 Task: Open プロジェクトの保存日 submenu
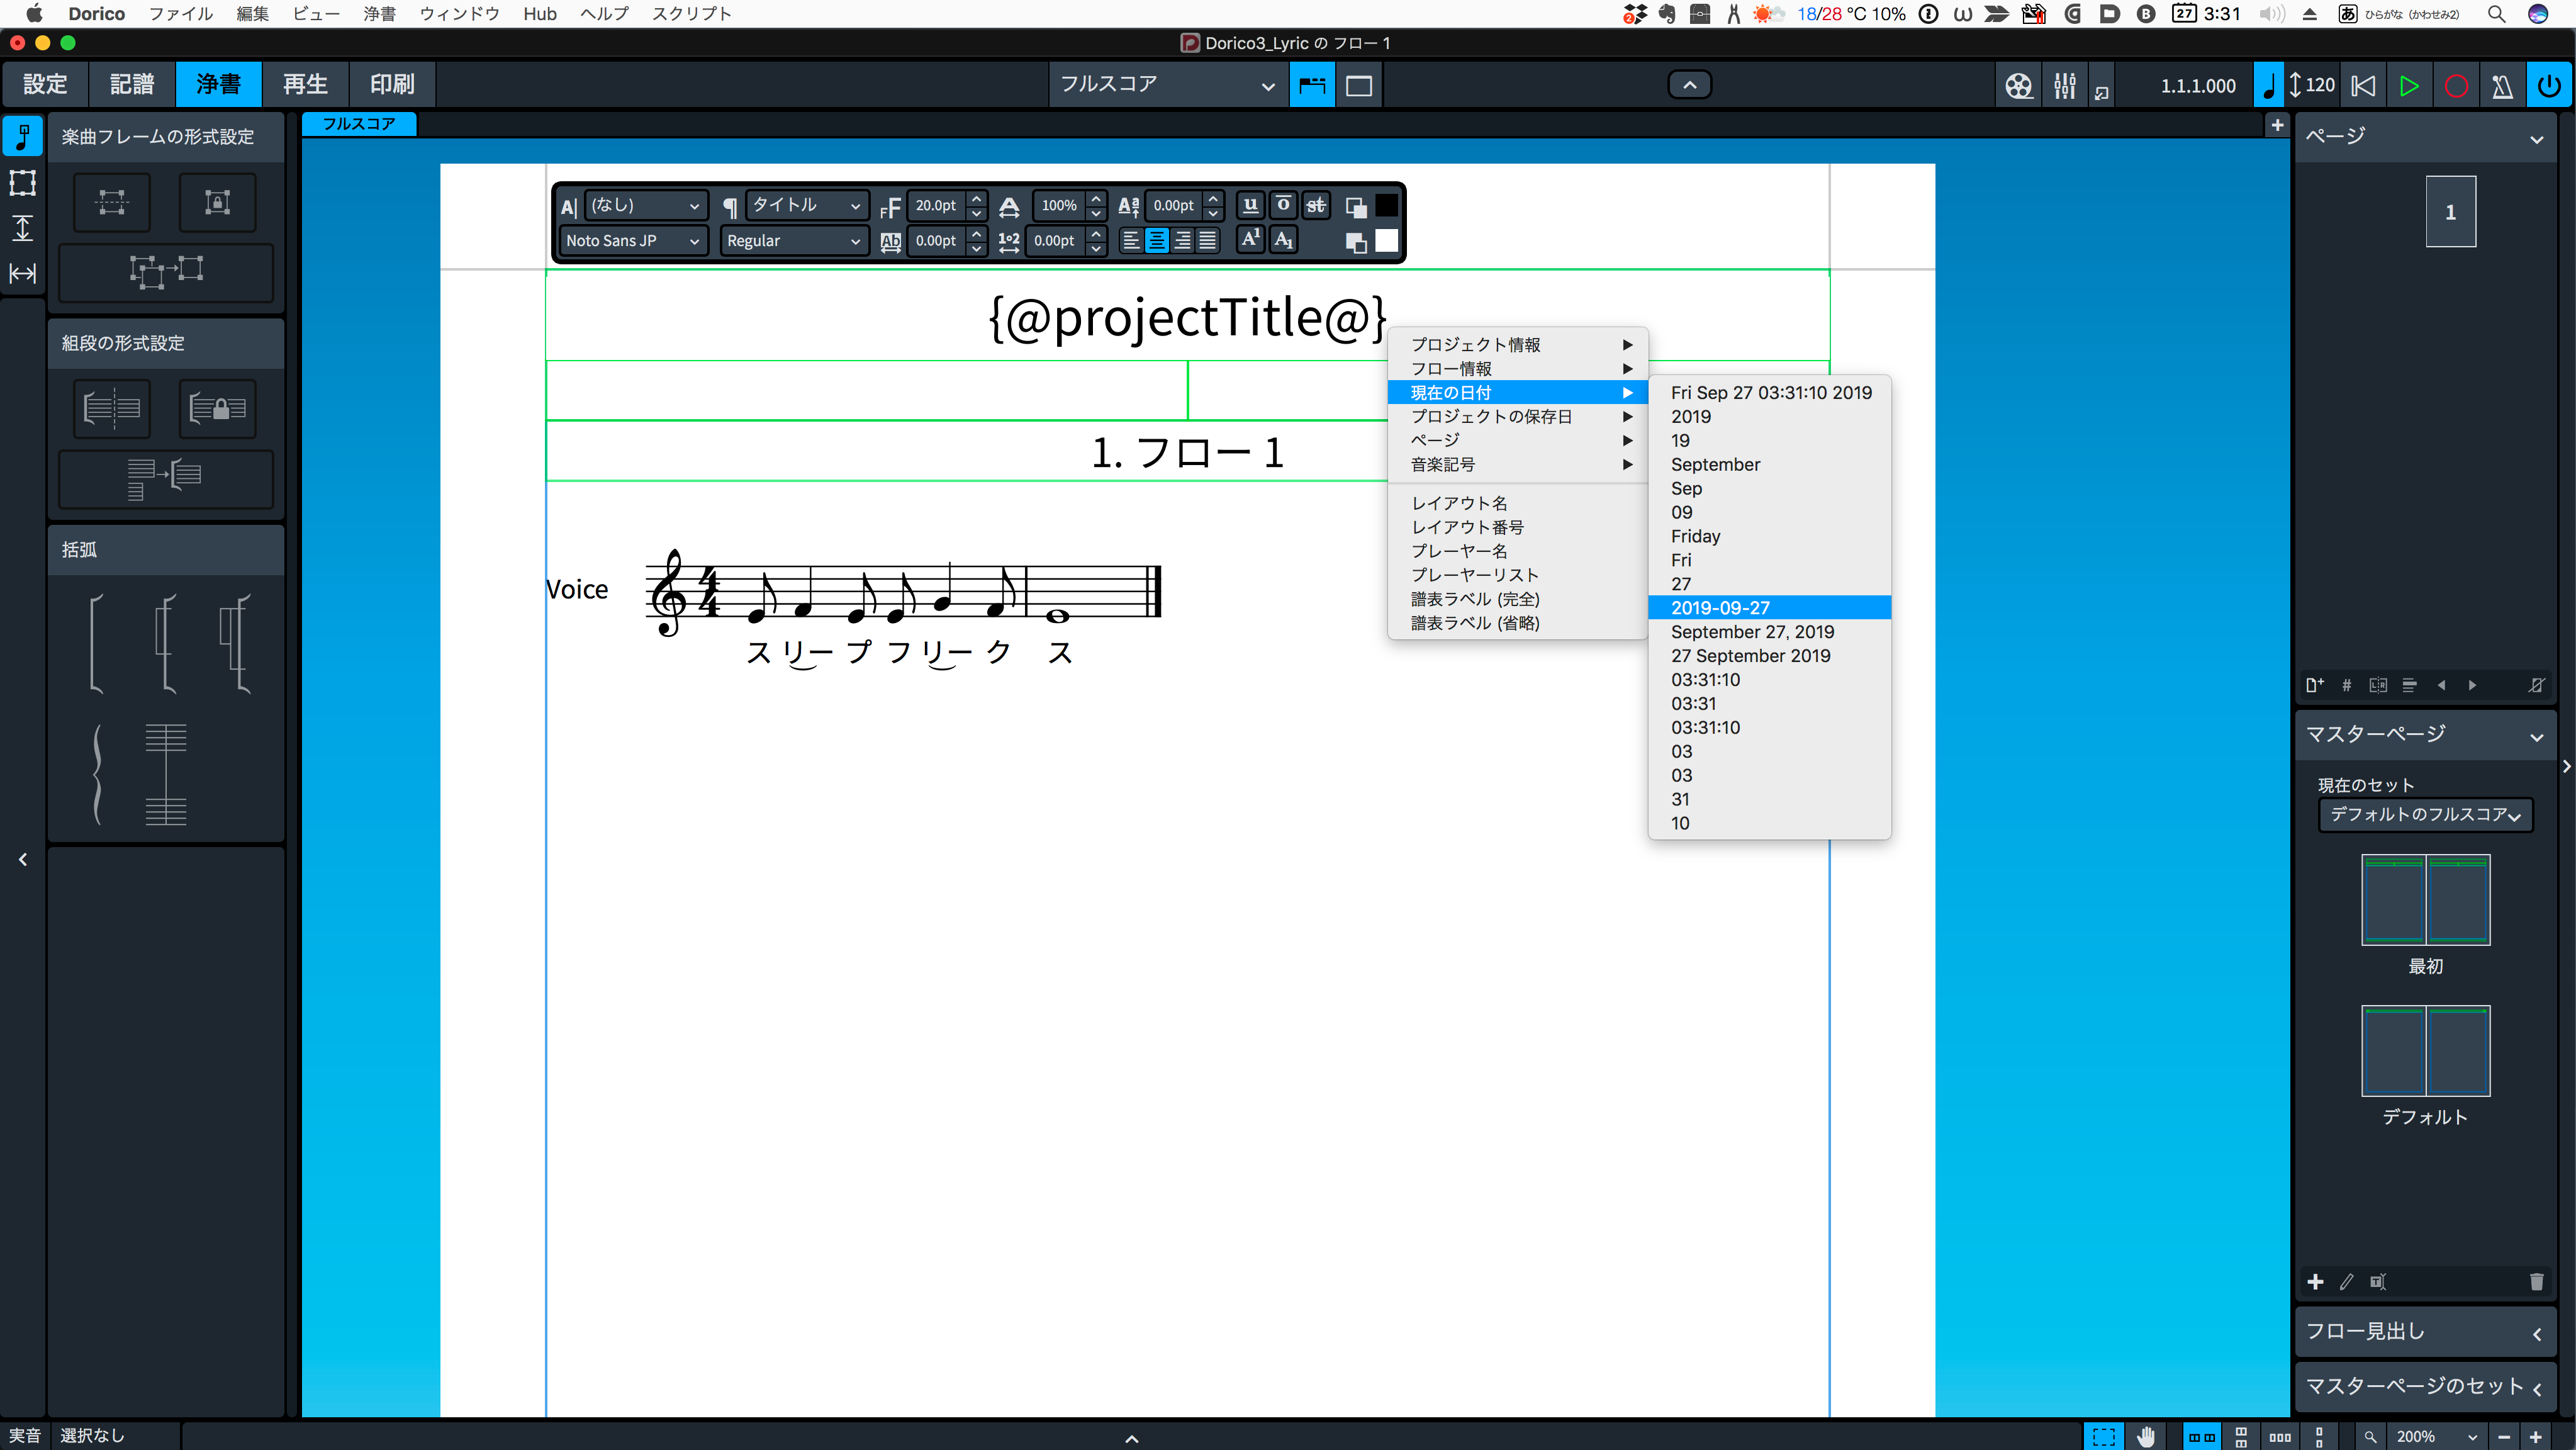point(1517,416)
